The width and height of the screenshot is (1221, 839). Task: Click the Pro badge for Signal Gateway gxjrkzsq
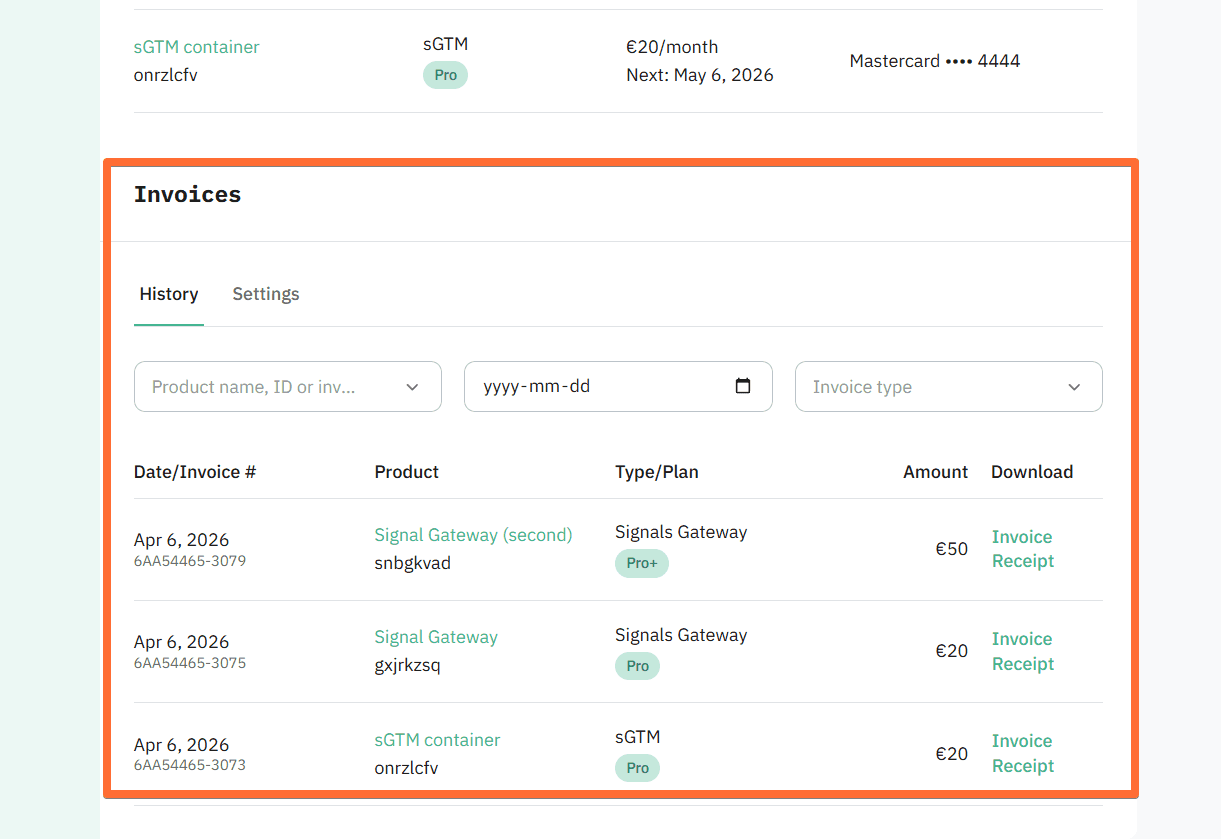pyautogui.click(x=637, y=665)
